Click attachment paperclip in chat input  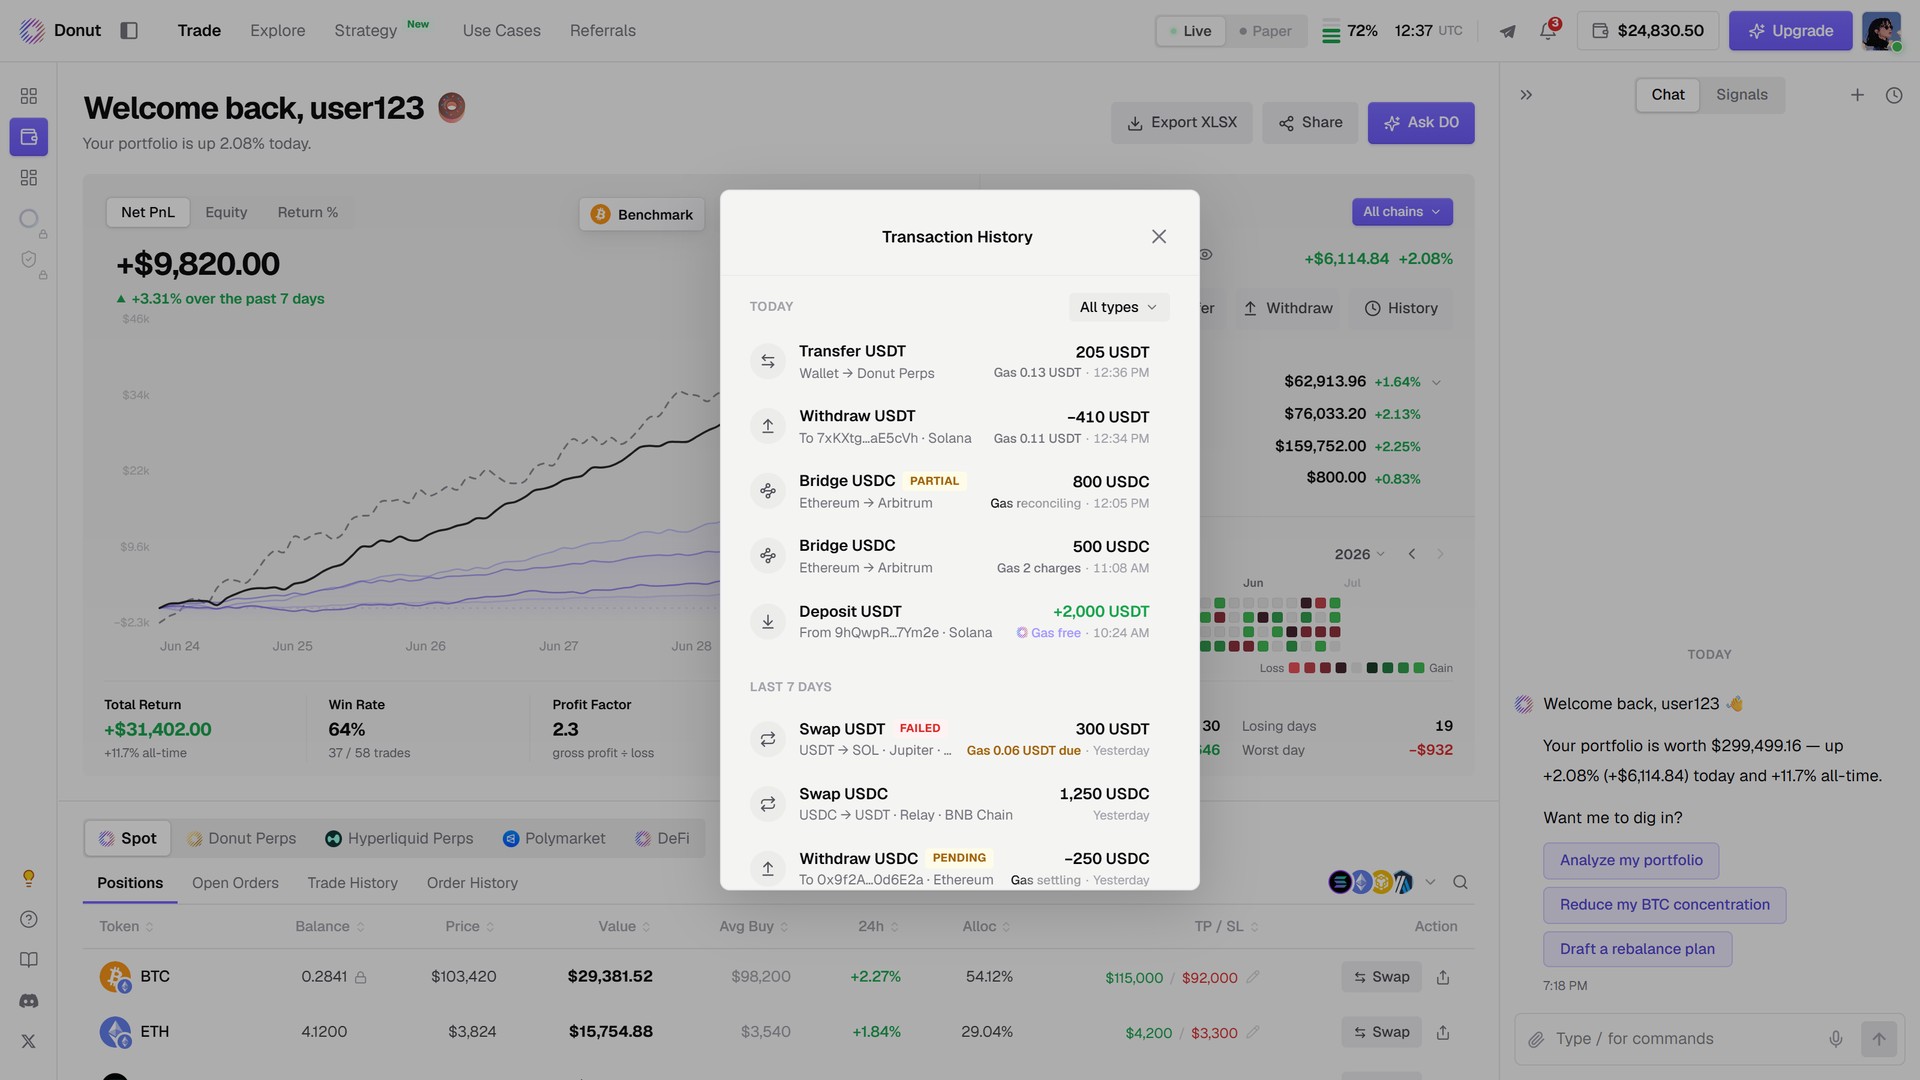[x=1536, y=1040]
